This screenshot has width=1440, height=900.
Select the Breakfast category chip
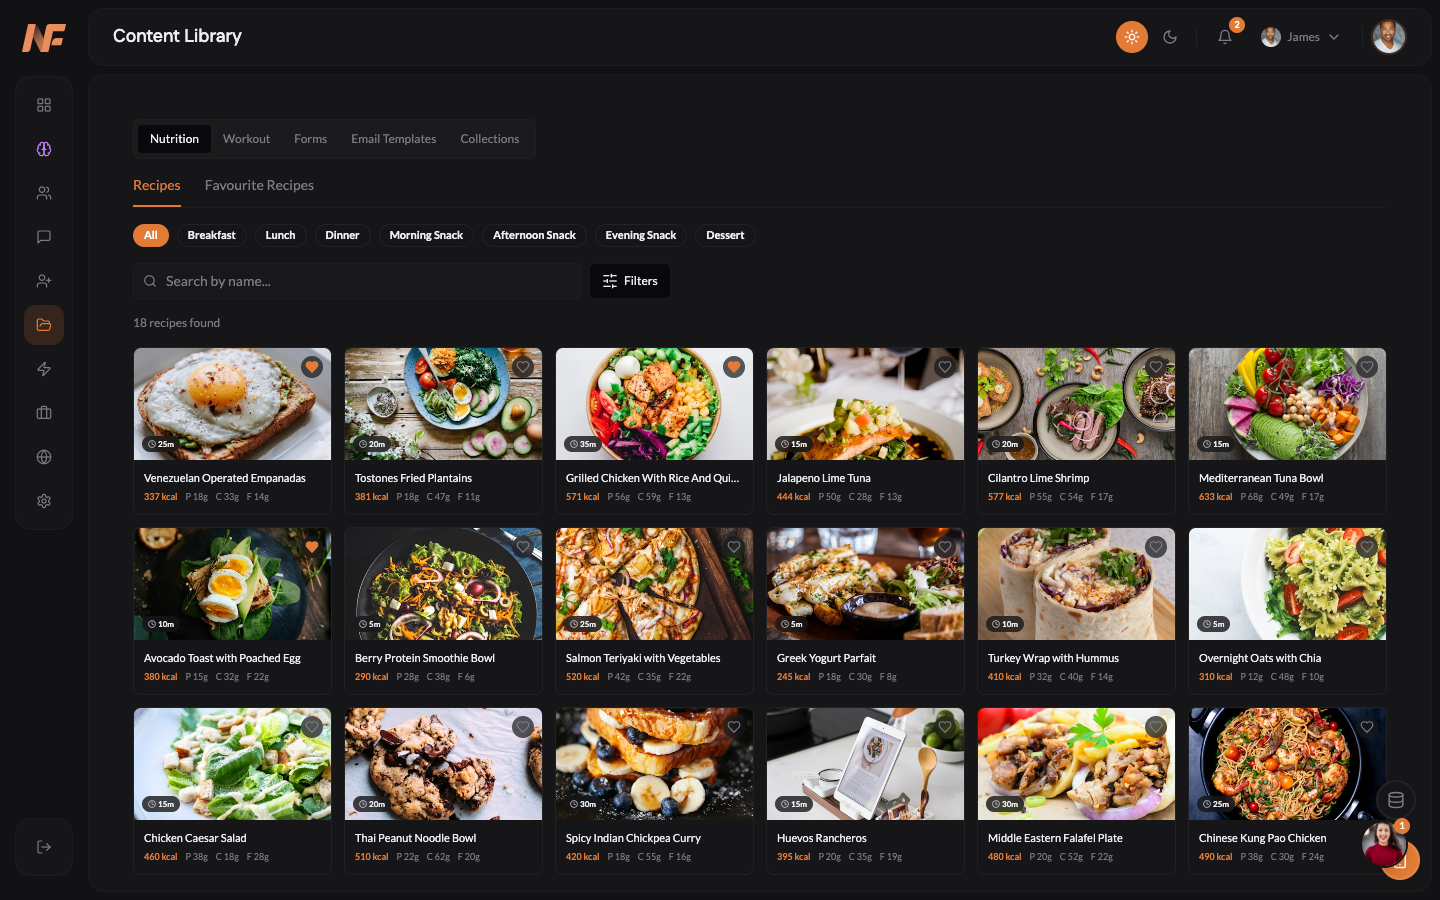tap(212, 235)
